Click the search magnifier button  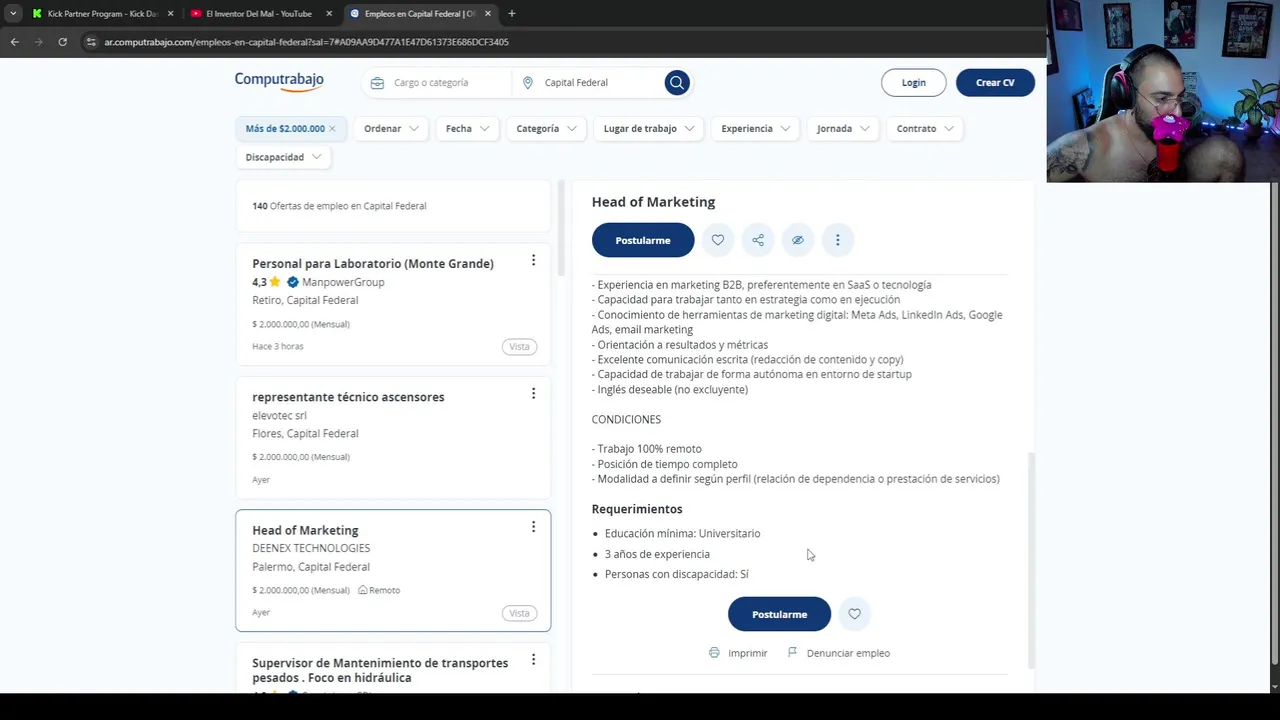(677, 83)
